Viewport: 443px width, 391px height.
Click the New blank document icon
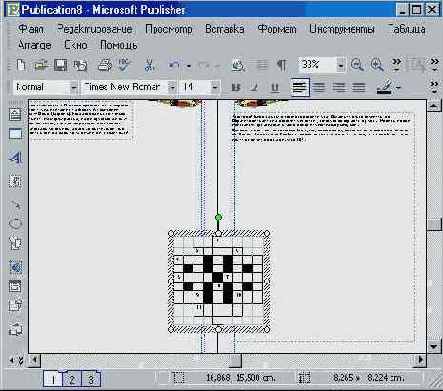coord(22,65)
